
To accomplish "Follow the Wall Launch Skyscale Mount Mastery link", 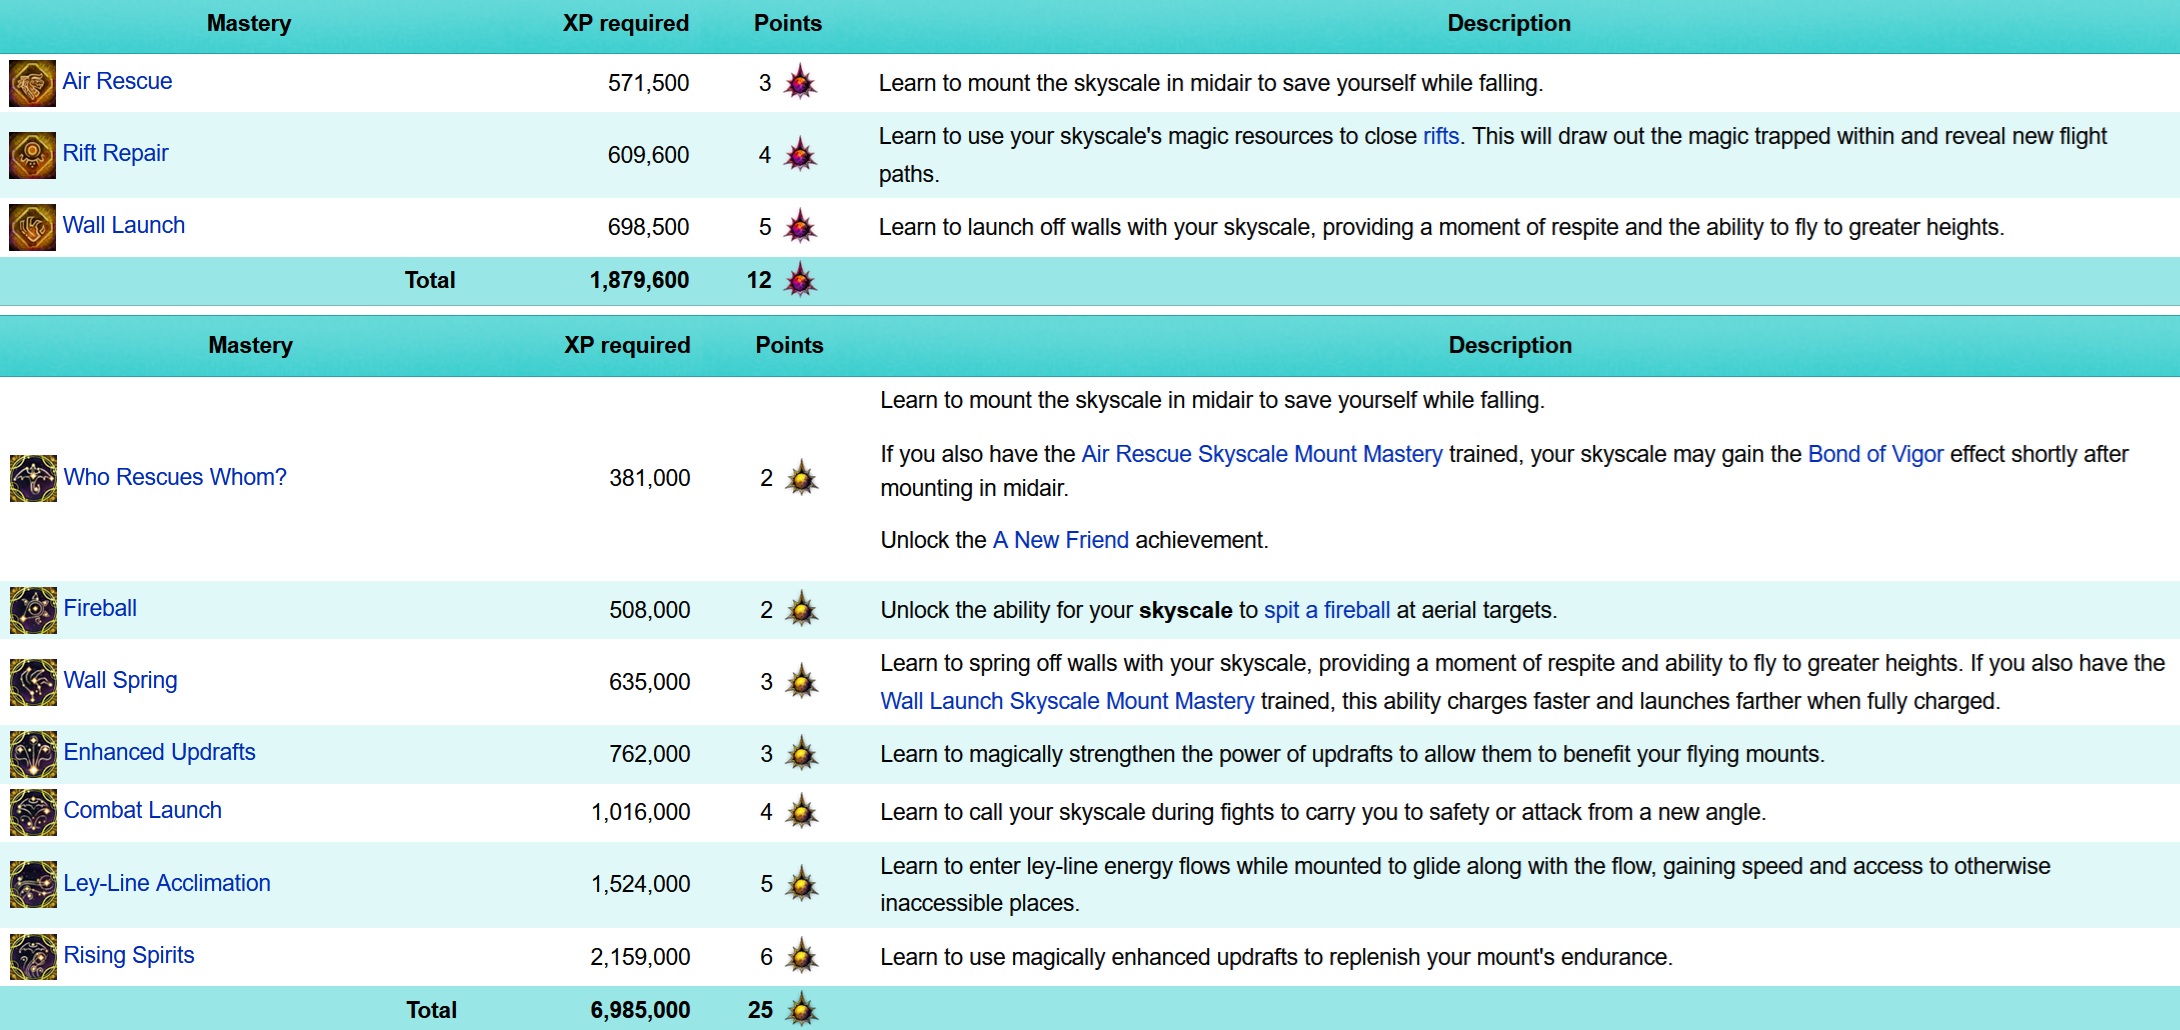I will pyautogui.click(x=1067, y=701).
